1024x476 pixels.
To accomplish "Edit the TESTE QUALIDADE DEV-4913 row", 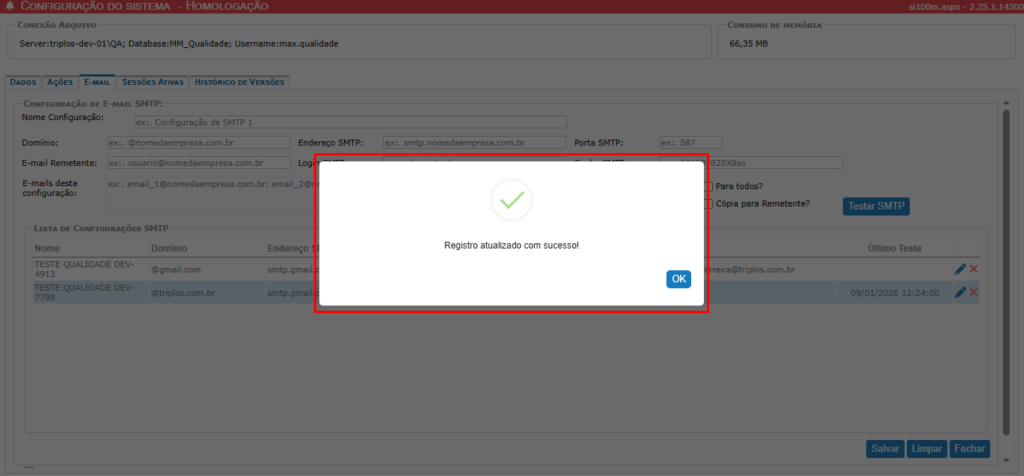I will click(x=960, y=269).
